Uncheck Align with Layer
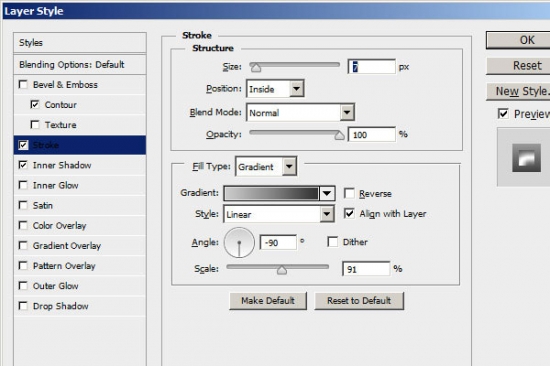The image size is (550, 366). [x=349, y=213]
